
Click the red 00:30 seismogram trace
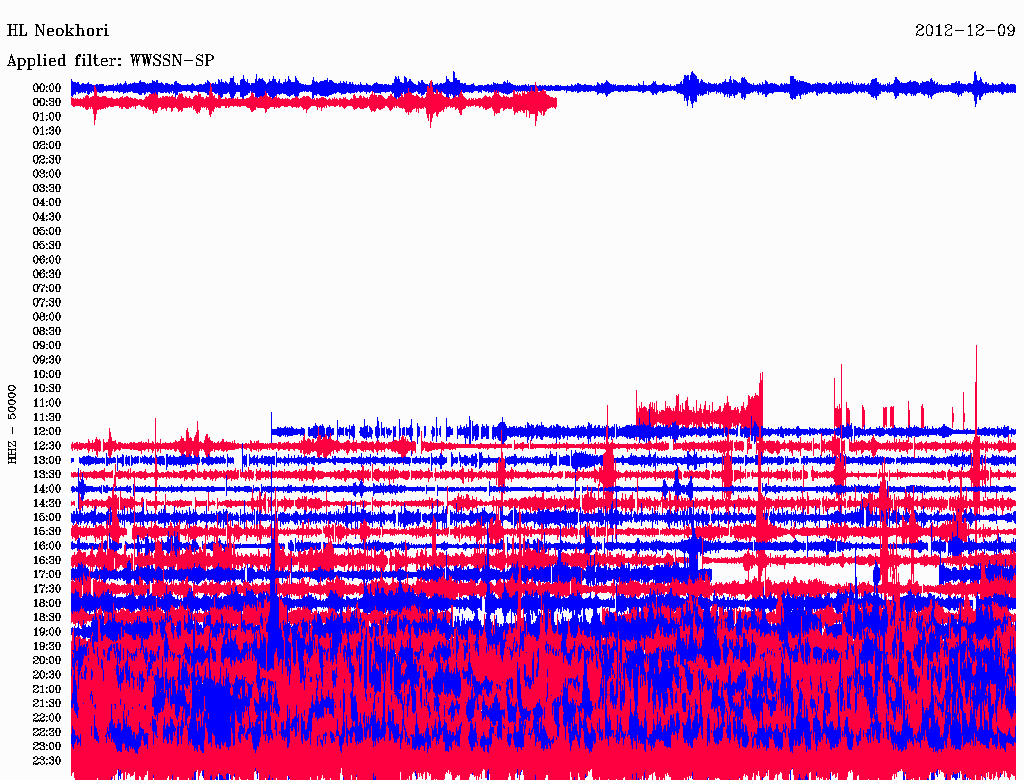click(x=313, y=103)
